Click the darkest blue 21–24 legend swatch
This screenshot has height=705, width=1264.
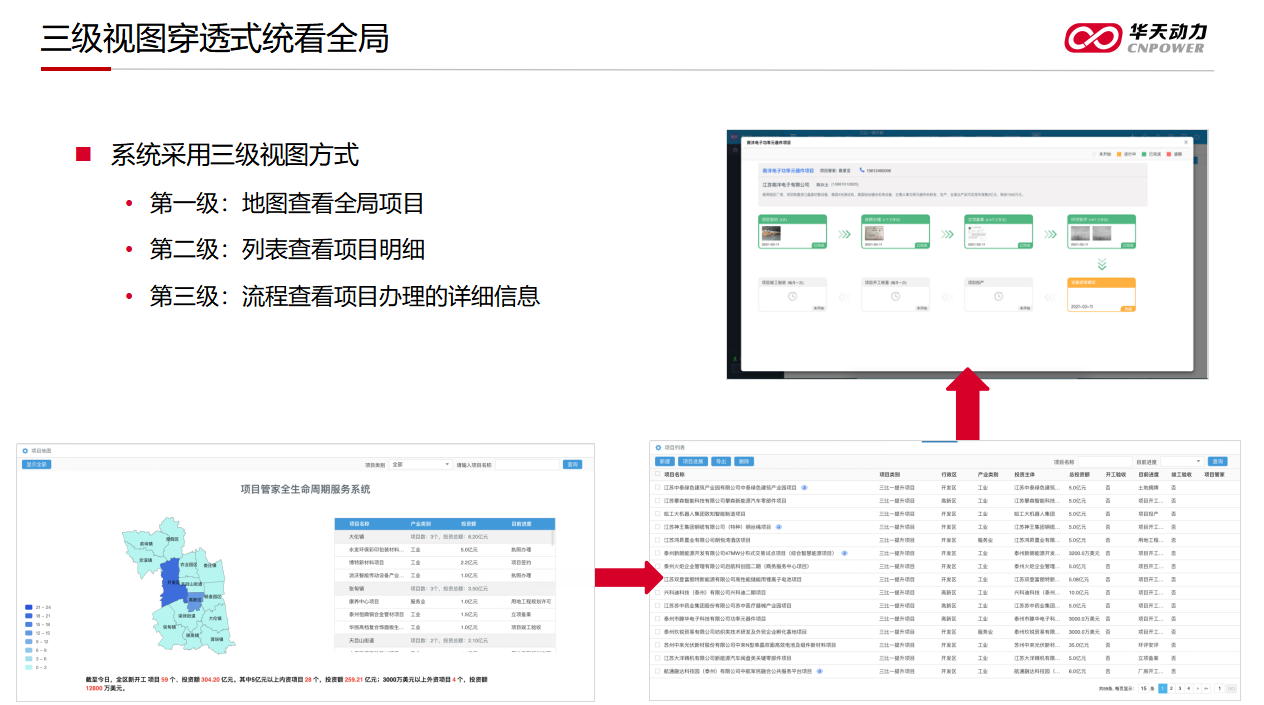pos(28,607)
